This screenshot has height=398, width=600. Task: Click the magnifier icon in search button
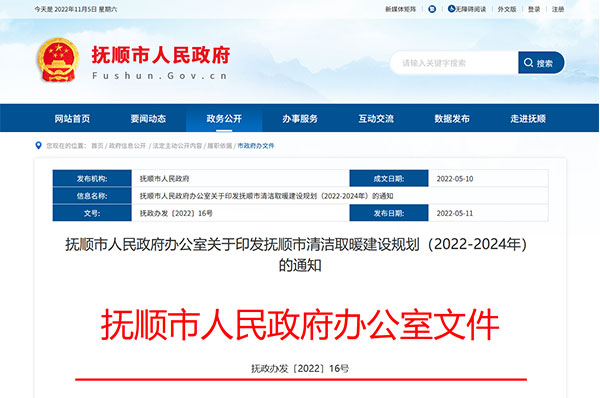tap(528, 63)
